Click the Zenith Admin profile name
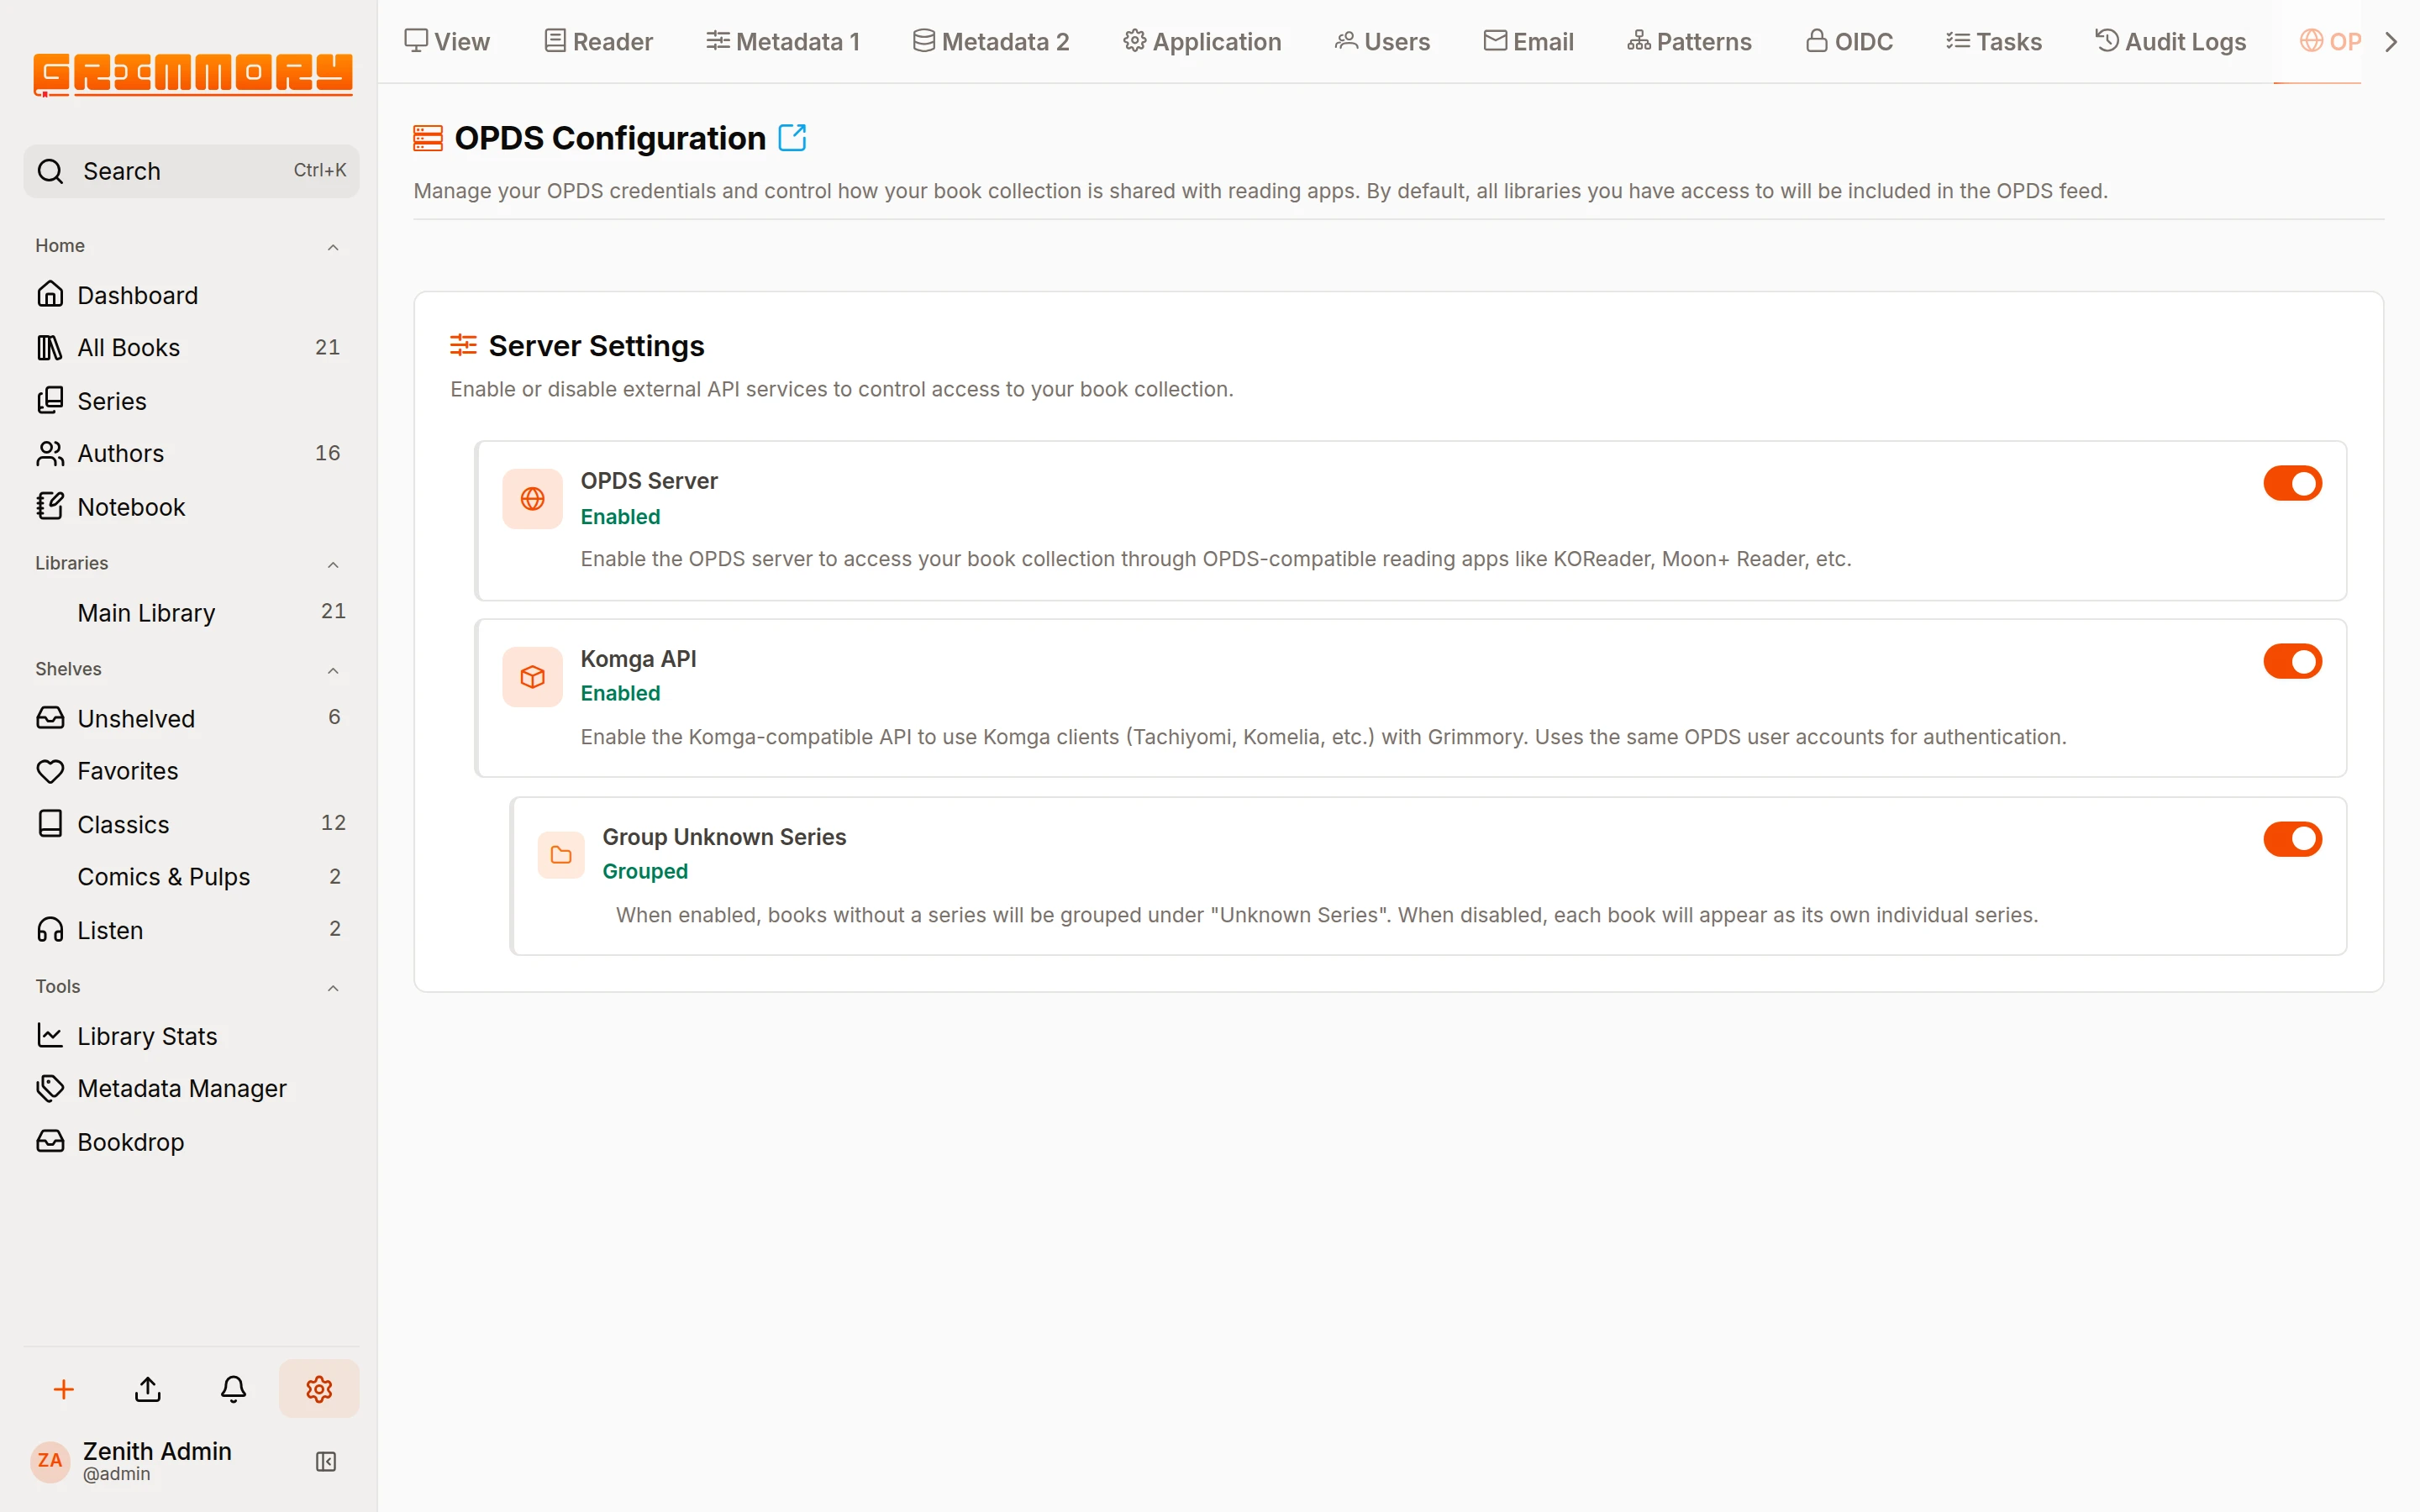The height and width of the screenshot is (1512, 2420). click(x=157, y=1451)
